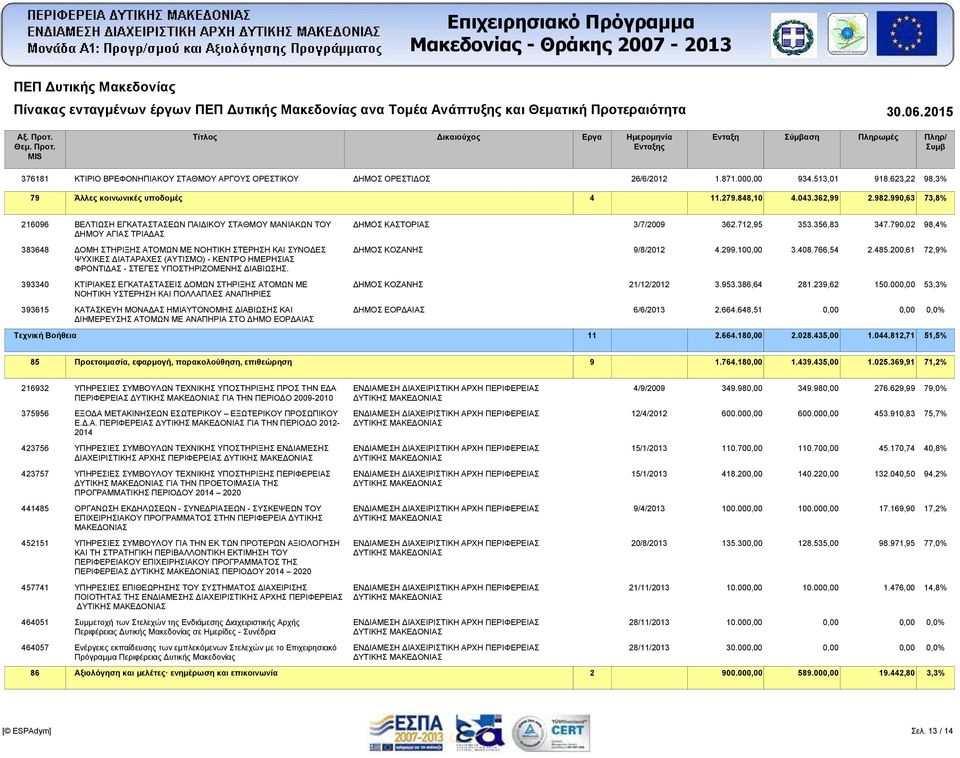Select MIS code 464057
This screenshot has width=960, height=758.
point(35,647)
